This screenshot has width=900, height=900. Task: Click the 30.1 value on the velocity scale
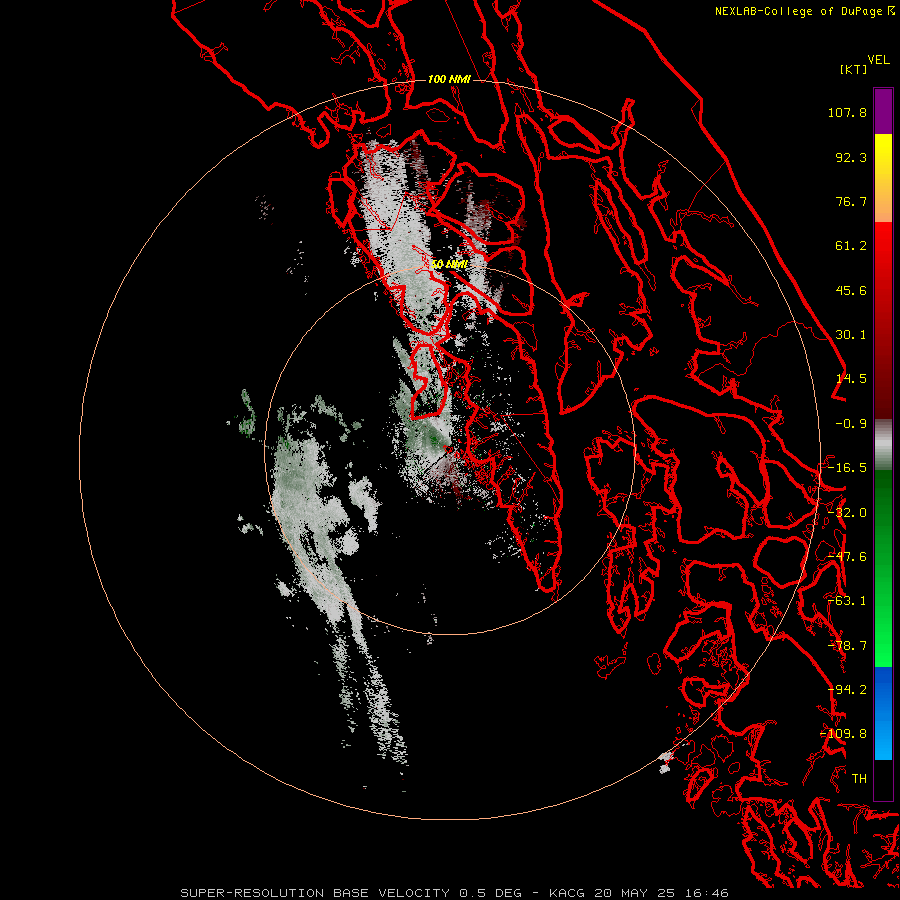851,335
